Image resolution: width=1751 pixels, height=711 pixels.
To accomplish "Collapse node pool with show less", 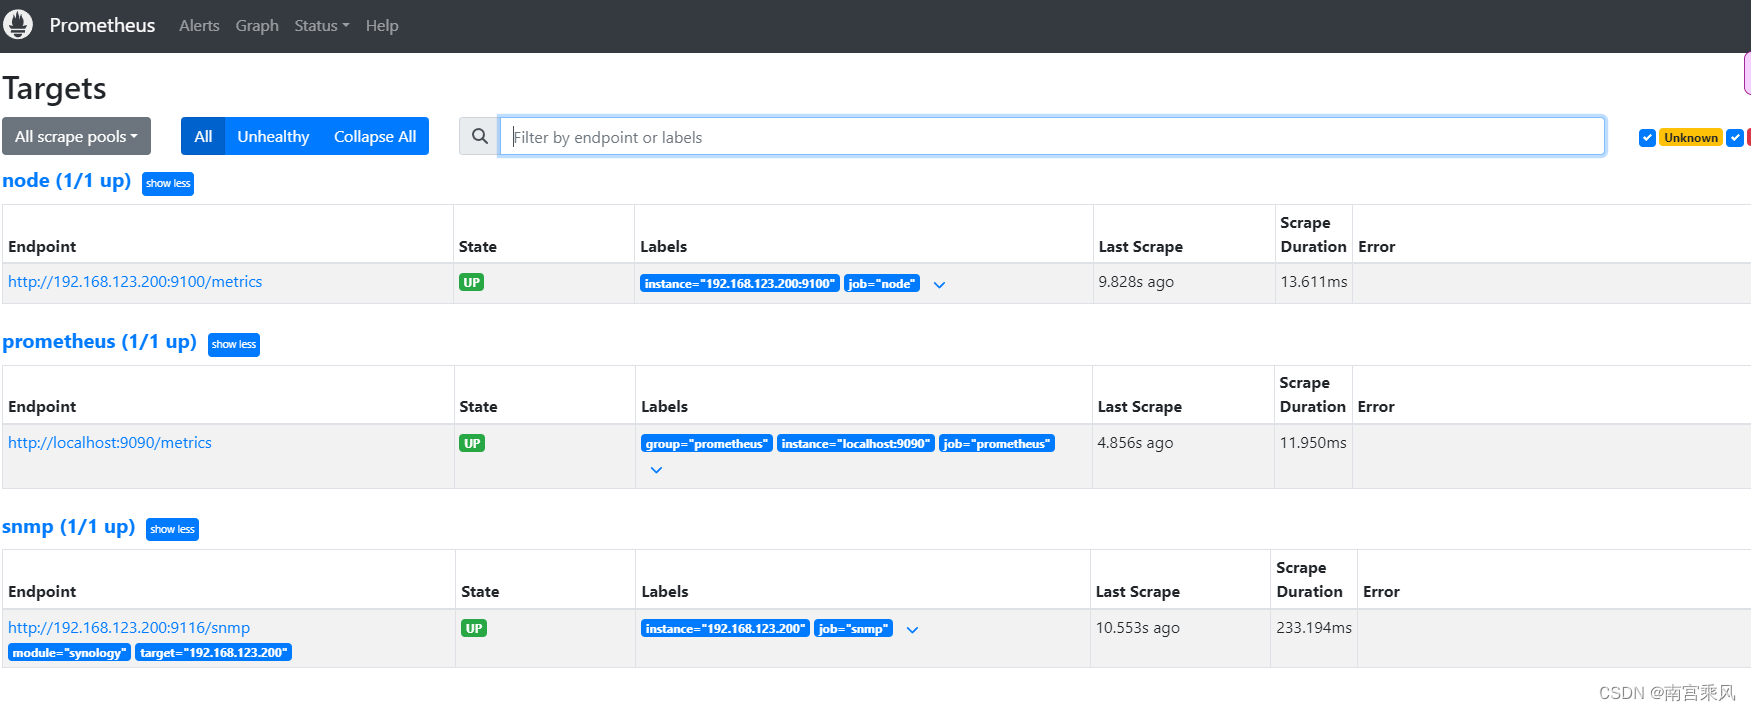I will pos(168,184).
